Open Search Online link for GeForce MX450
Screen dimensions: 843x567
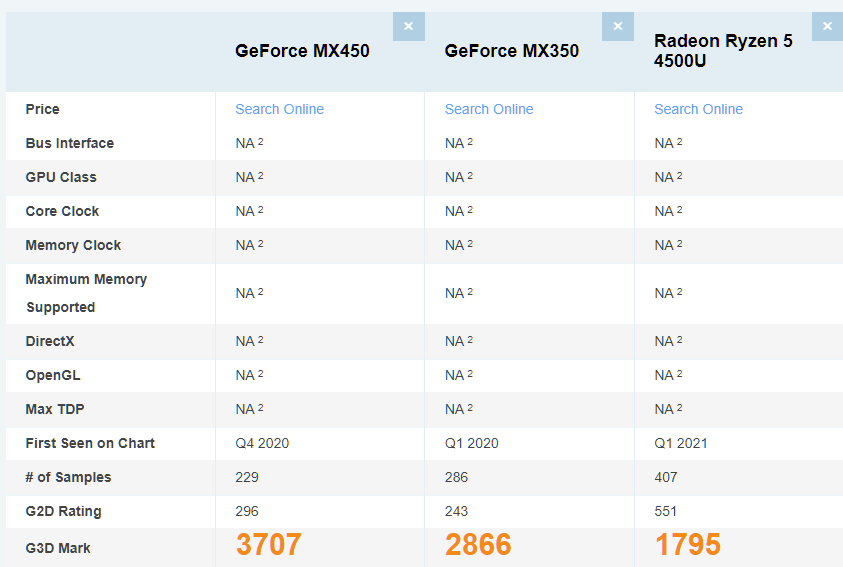pos(280,109)
